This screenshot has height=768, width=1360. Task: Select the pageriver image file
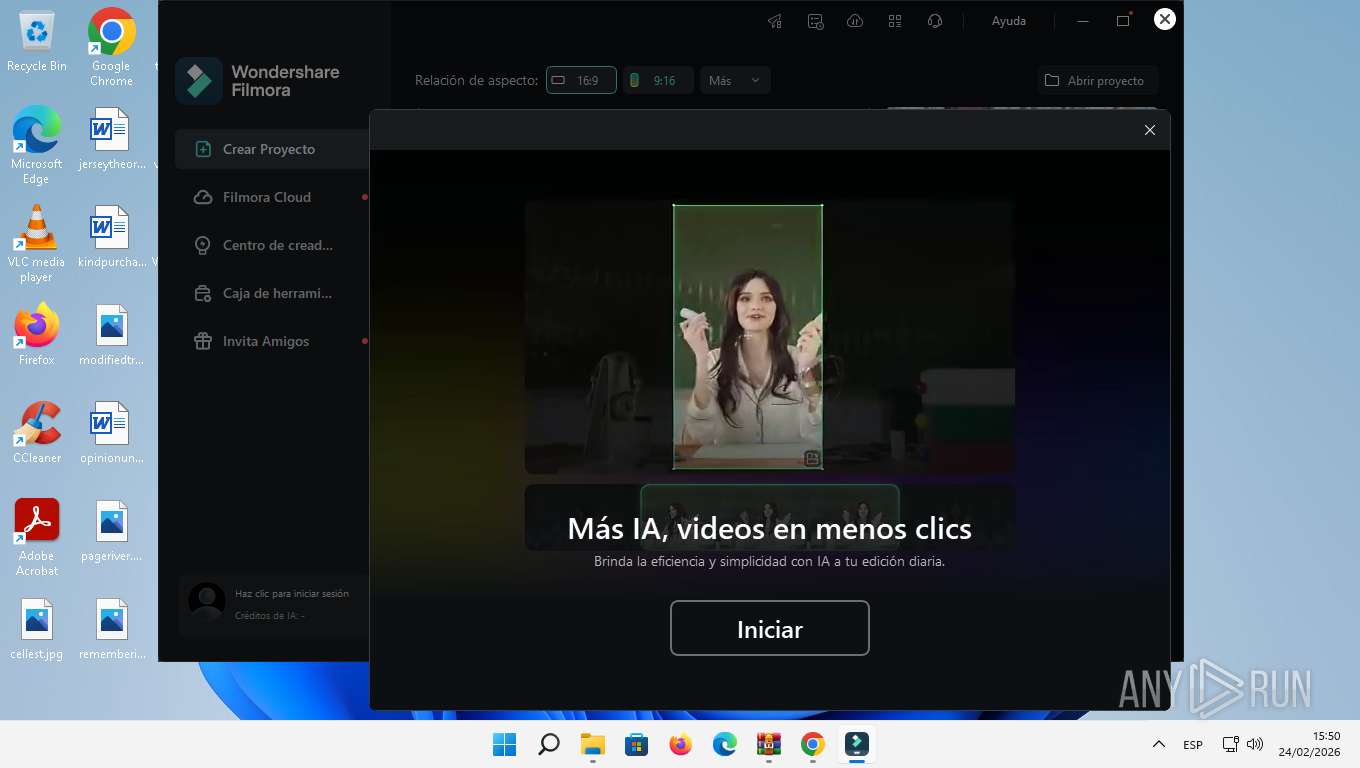(x=111, y=531)
